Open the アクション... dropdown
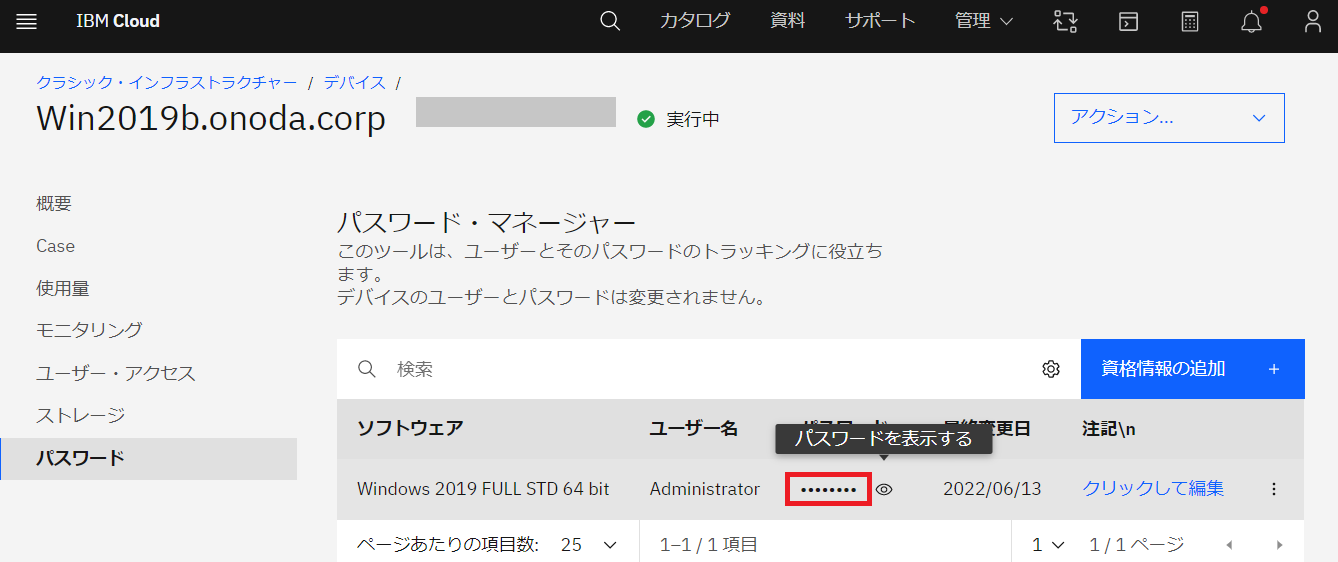 pyautogui.click(x=1169, y=118)
